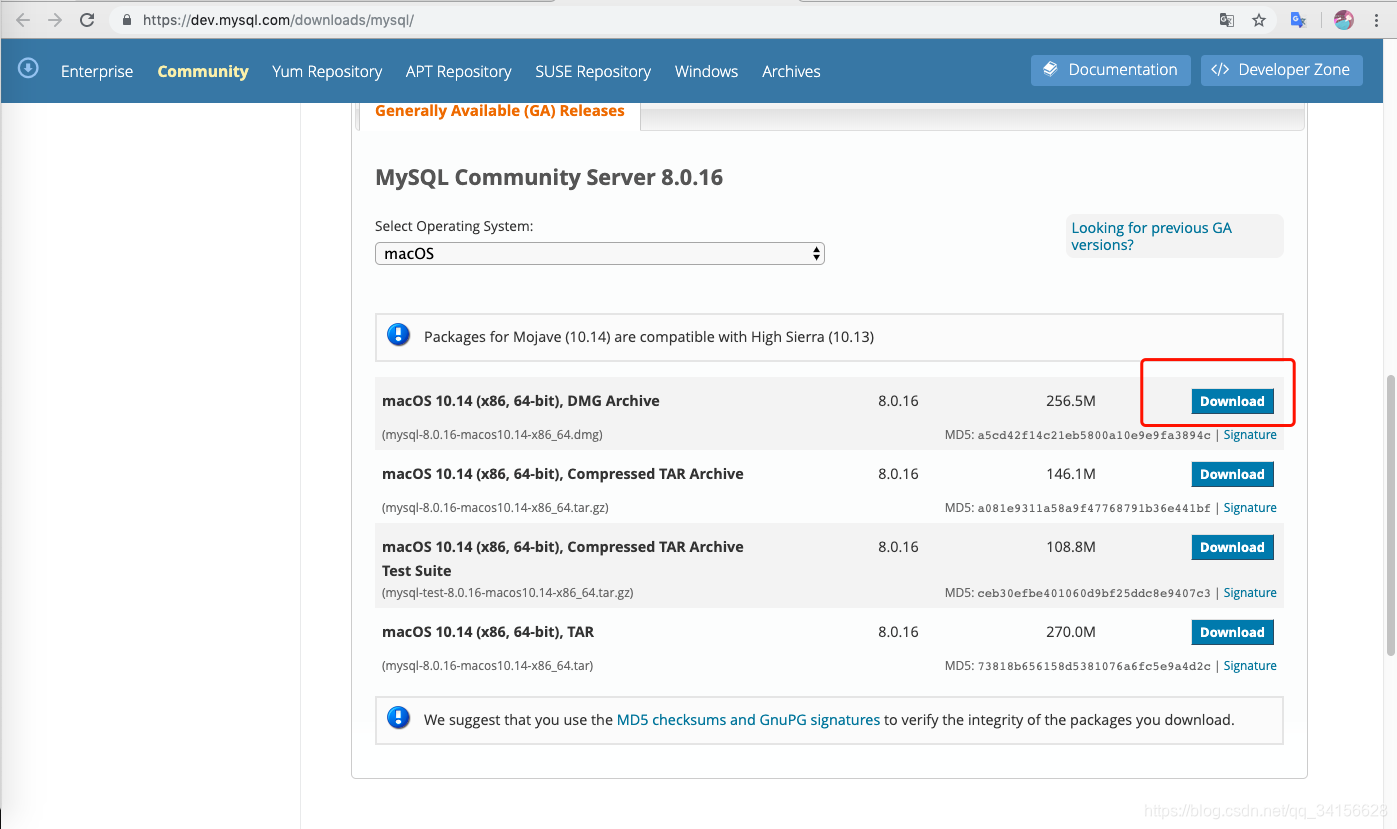Open the Signature link for the DMG file
This screenshot has width=1397, height=829.
tap(1250, 435)
